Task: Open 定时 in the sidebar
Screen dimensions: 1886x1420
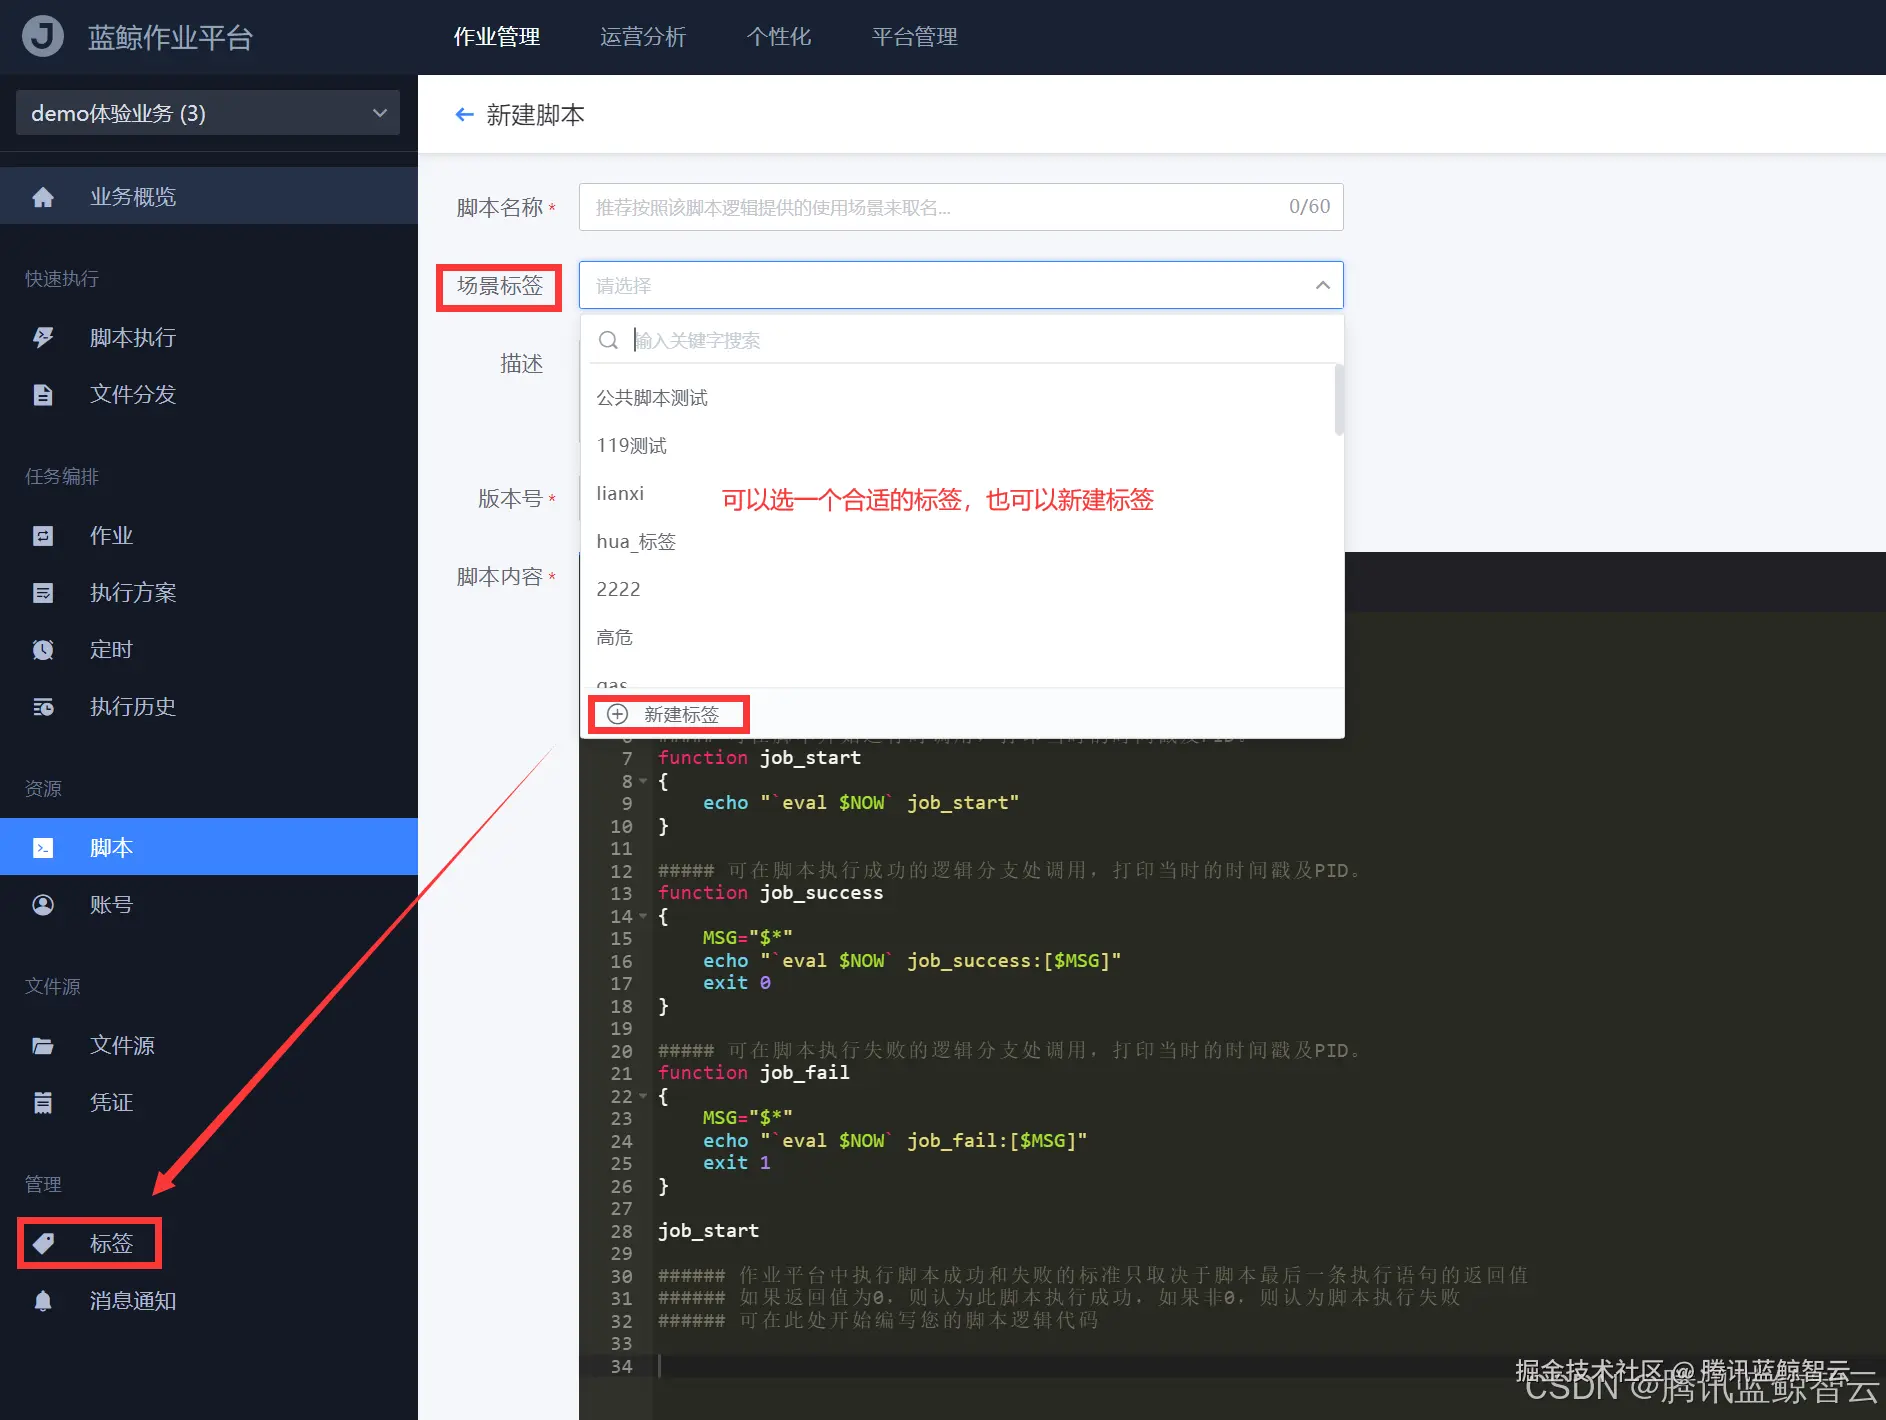Action: pyautogui.click(x=209, y=650)
